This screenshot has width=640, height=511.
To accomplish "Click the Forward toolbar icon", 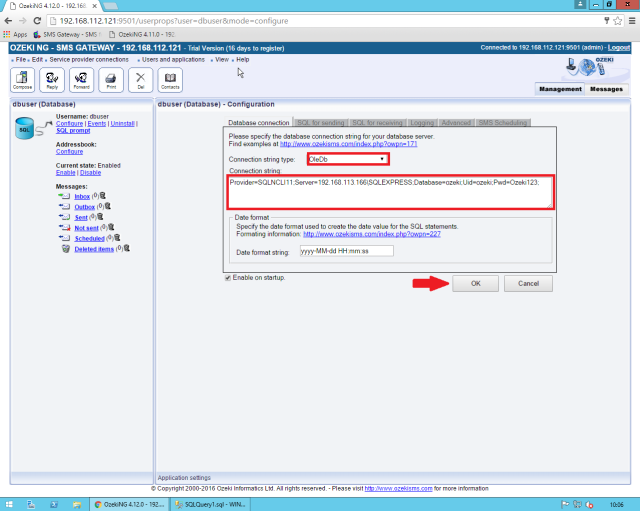I will pos(81,80).
